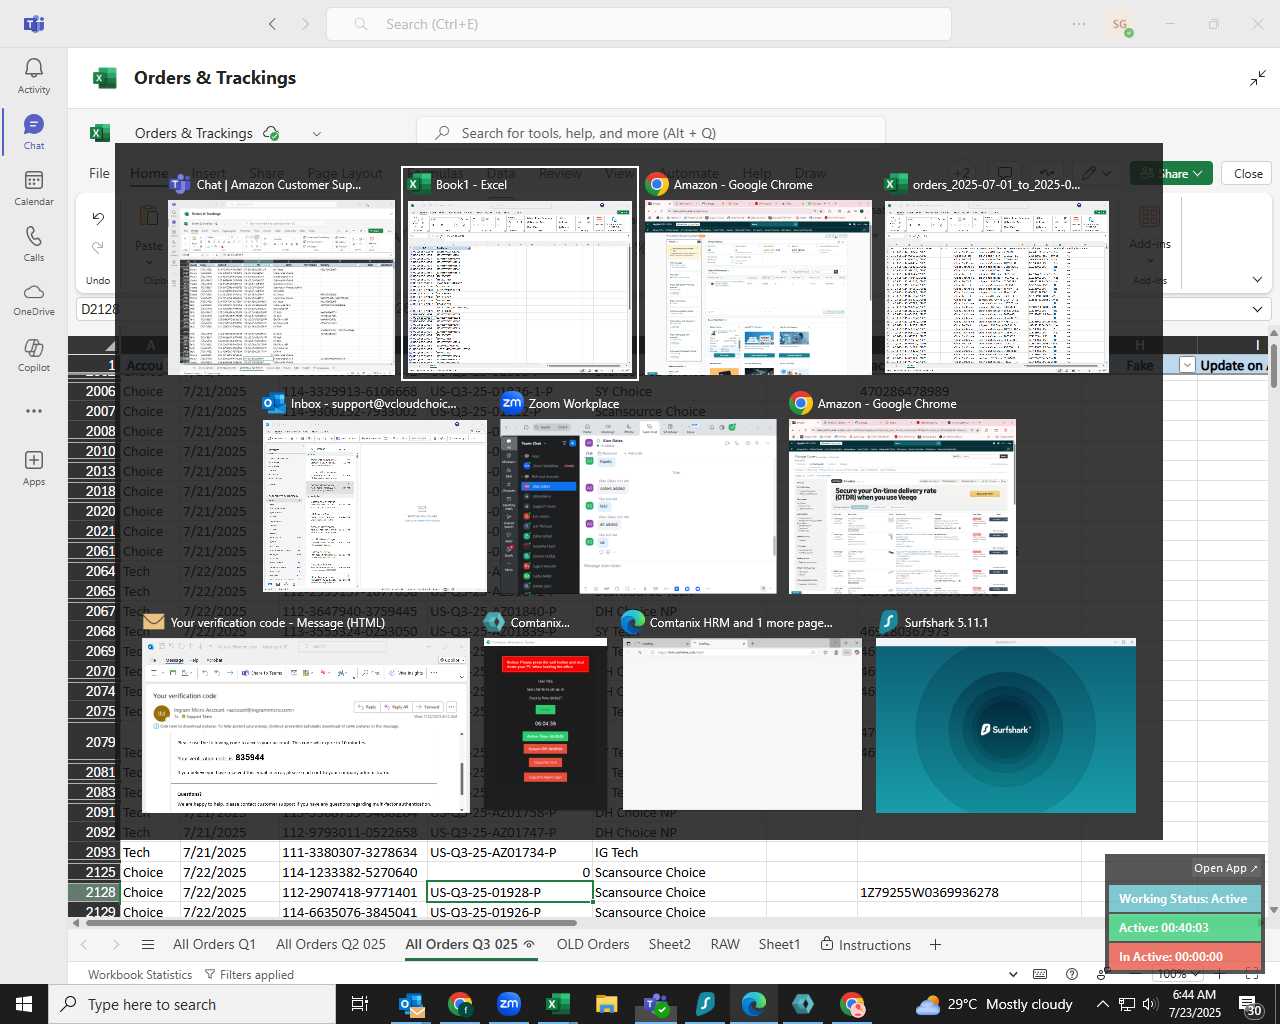Select tracking cell 1Z79255W0369936278
Viewport: 1280px width, 1024px height.
click(967, 892)
